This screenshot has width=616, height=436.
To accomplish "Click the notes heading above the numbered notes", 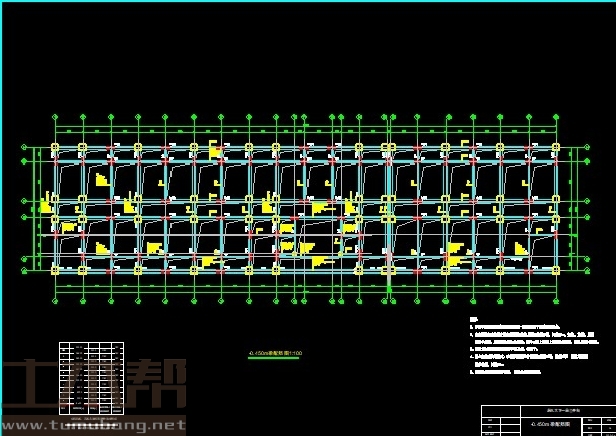I will point(472,321).
